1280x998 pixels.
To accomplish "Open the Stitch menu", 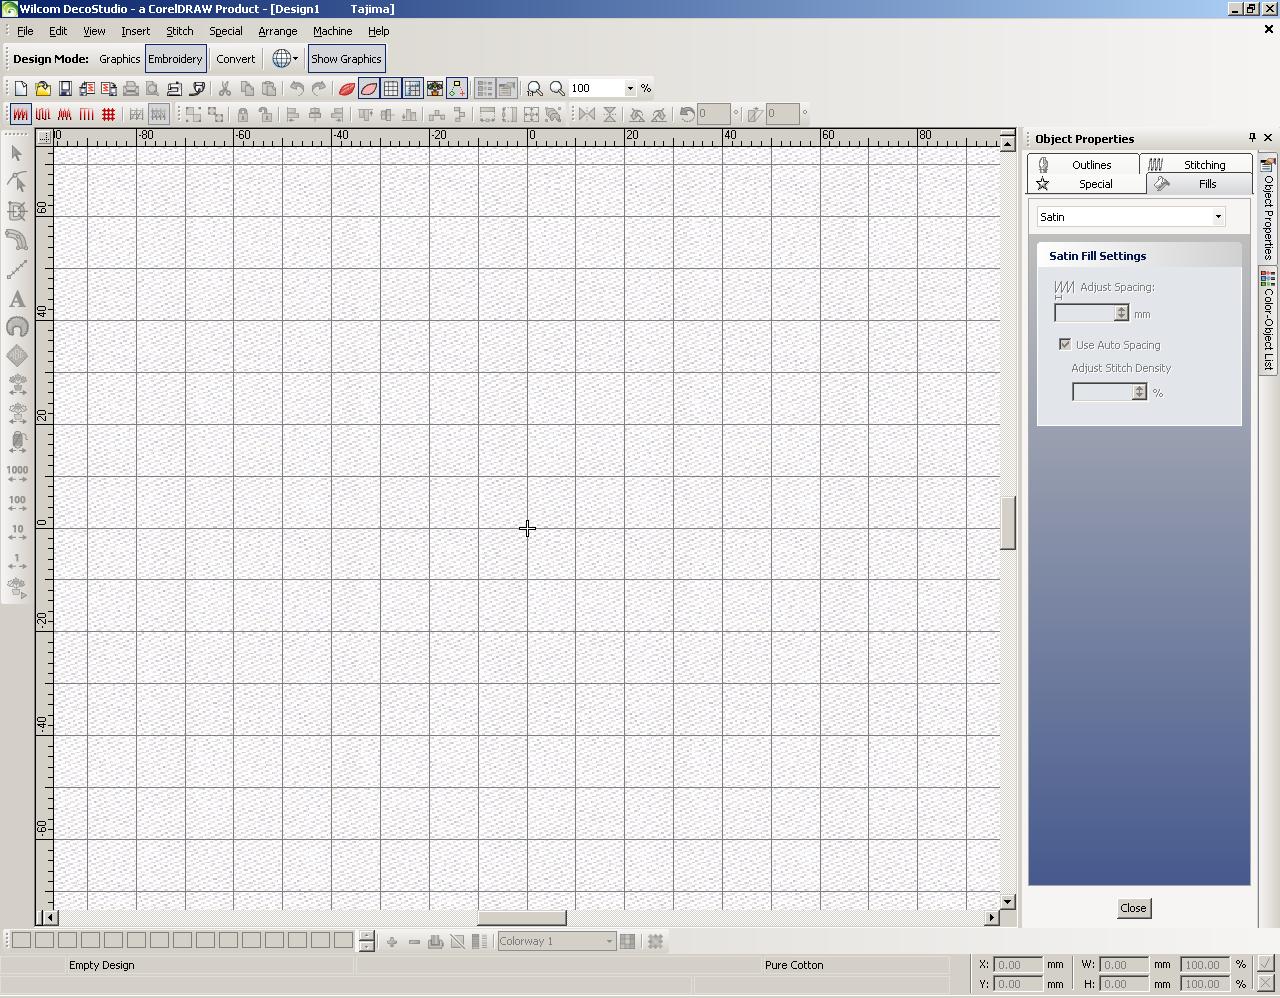I will coord(179,31).
